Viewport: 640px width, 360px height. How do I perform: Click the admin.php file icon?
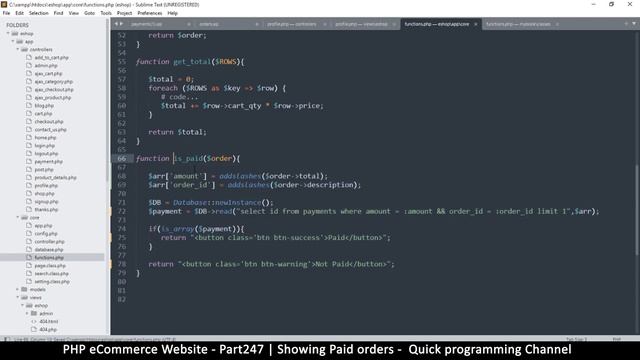tap(29, 65)
